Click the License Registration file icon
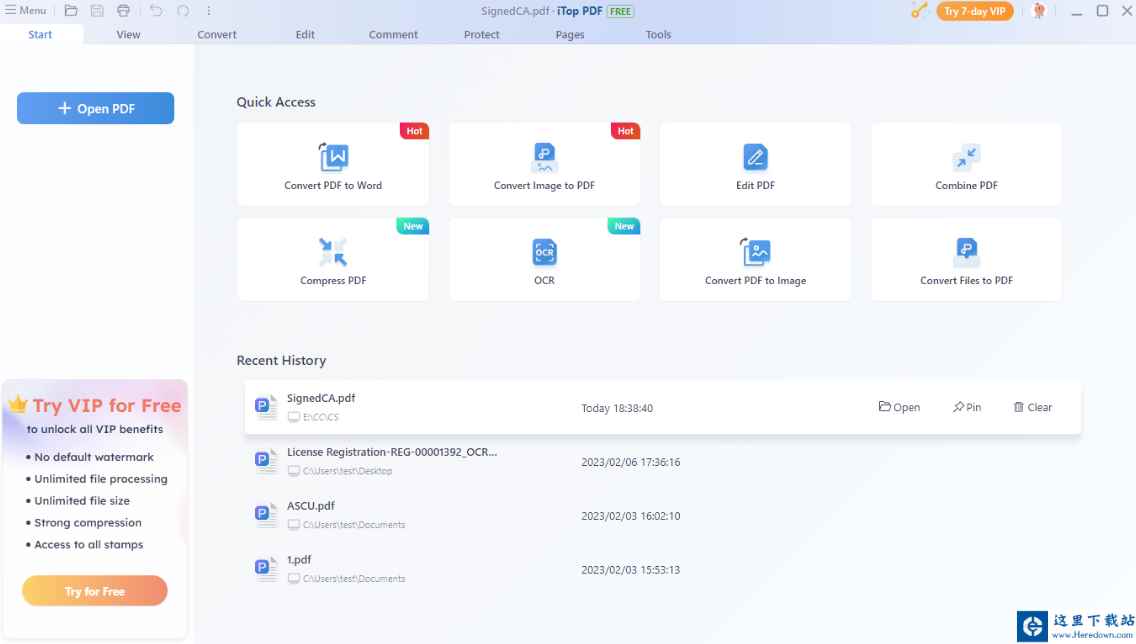The image size is (1136, 644). pyautogui.click(x=266, y=461)
